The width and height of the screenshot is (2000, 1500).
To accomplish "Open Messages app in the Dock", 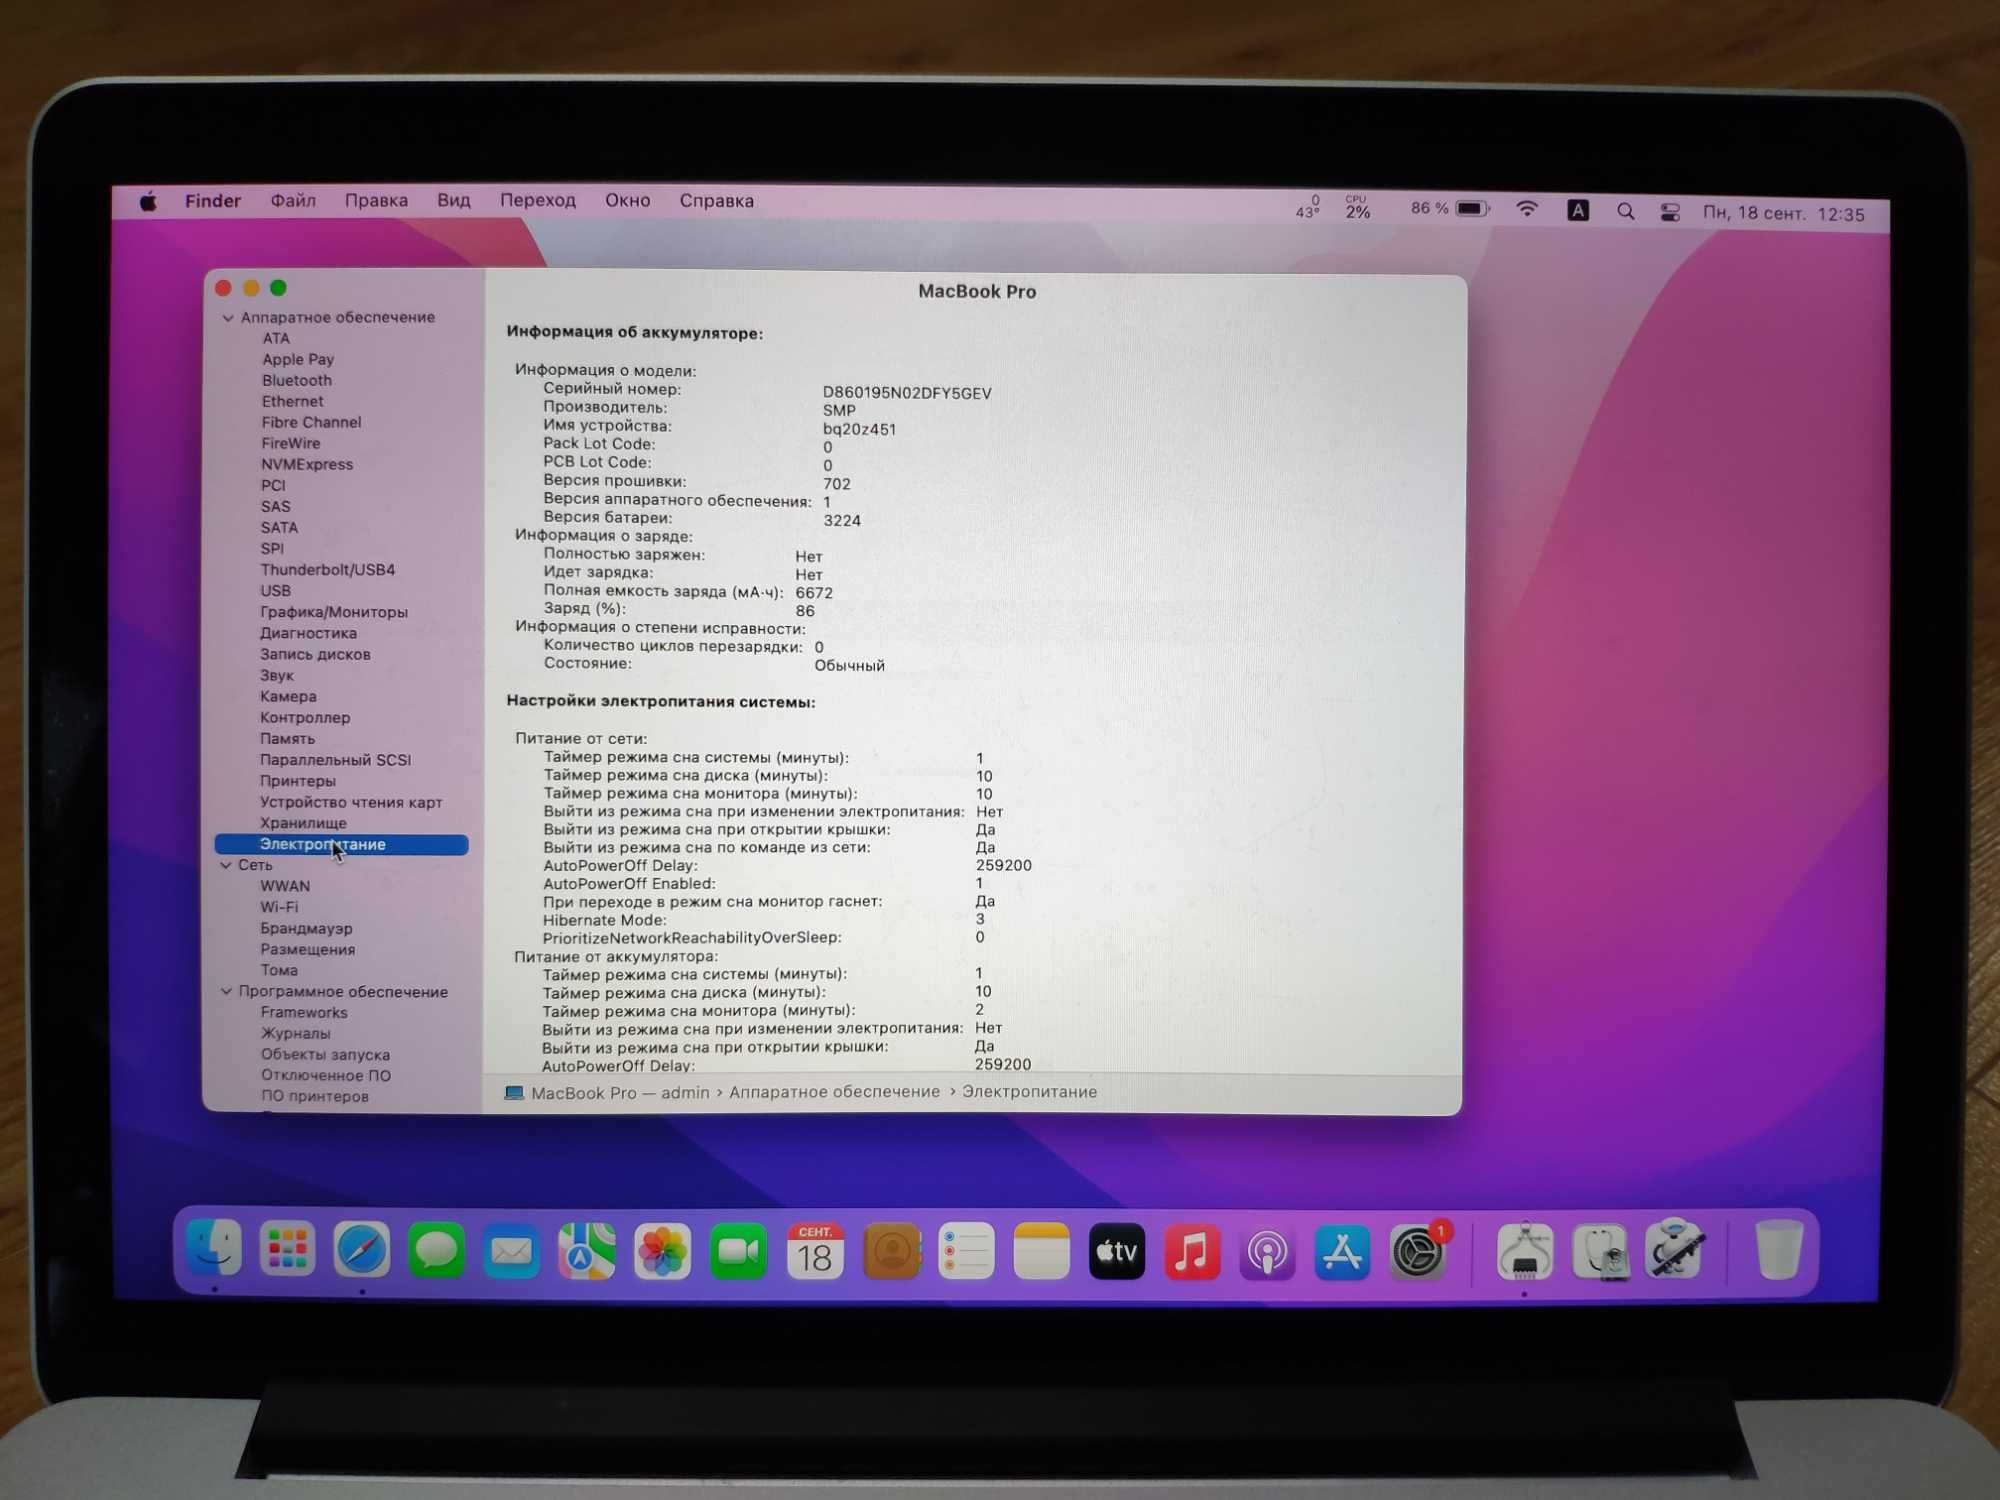I will [437, 1250].
